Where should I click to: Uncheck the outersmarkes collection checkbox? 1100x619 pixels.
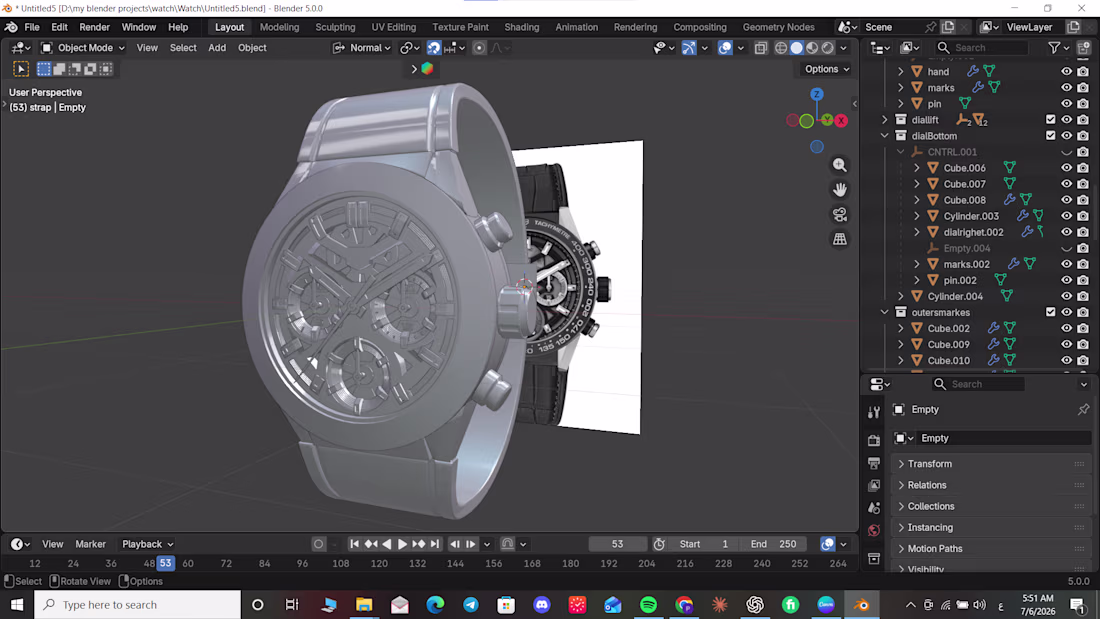(1050, 312)
